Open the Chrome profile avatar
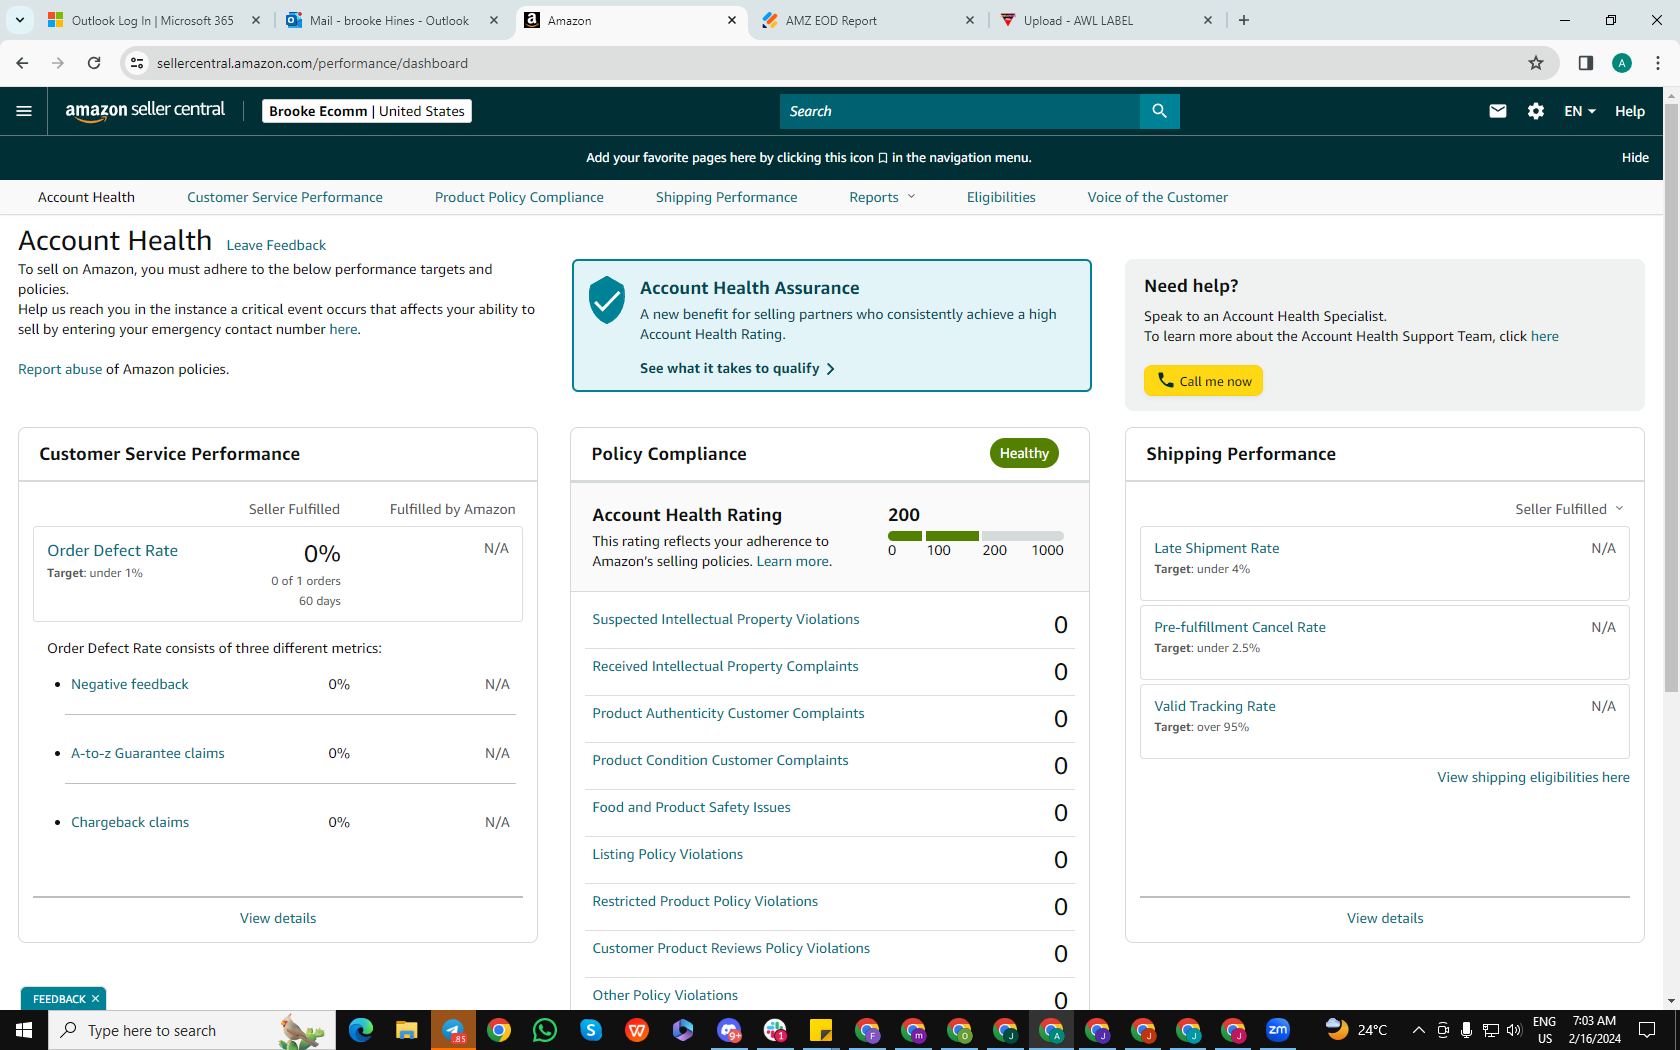Viewport: 1680px width, 1050px height. click(x=1622, y=63)
